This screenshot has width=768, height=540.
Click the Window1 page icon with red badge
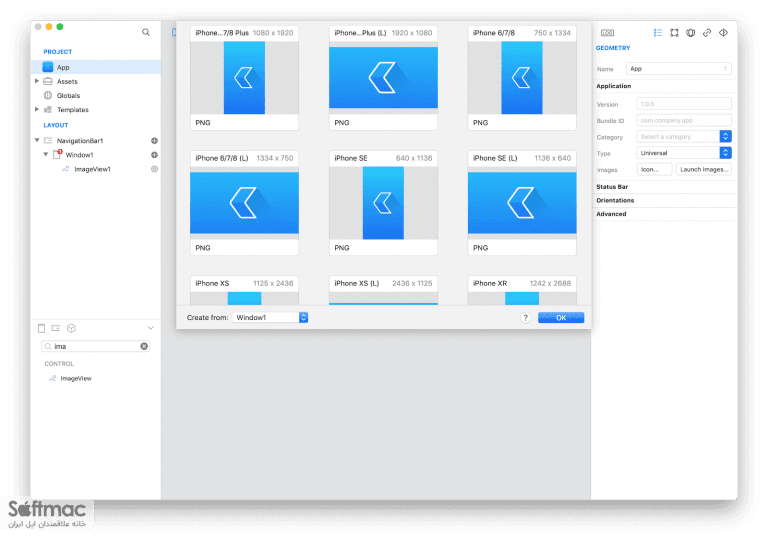click(57, 154)
